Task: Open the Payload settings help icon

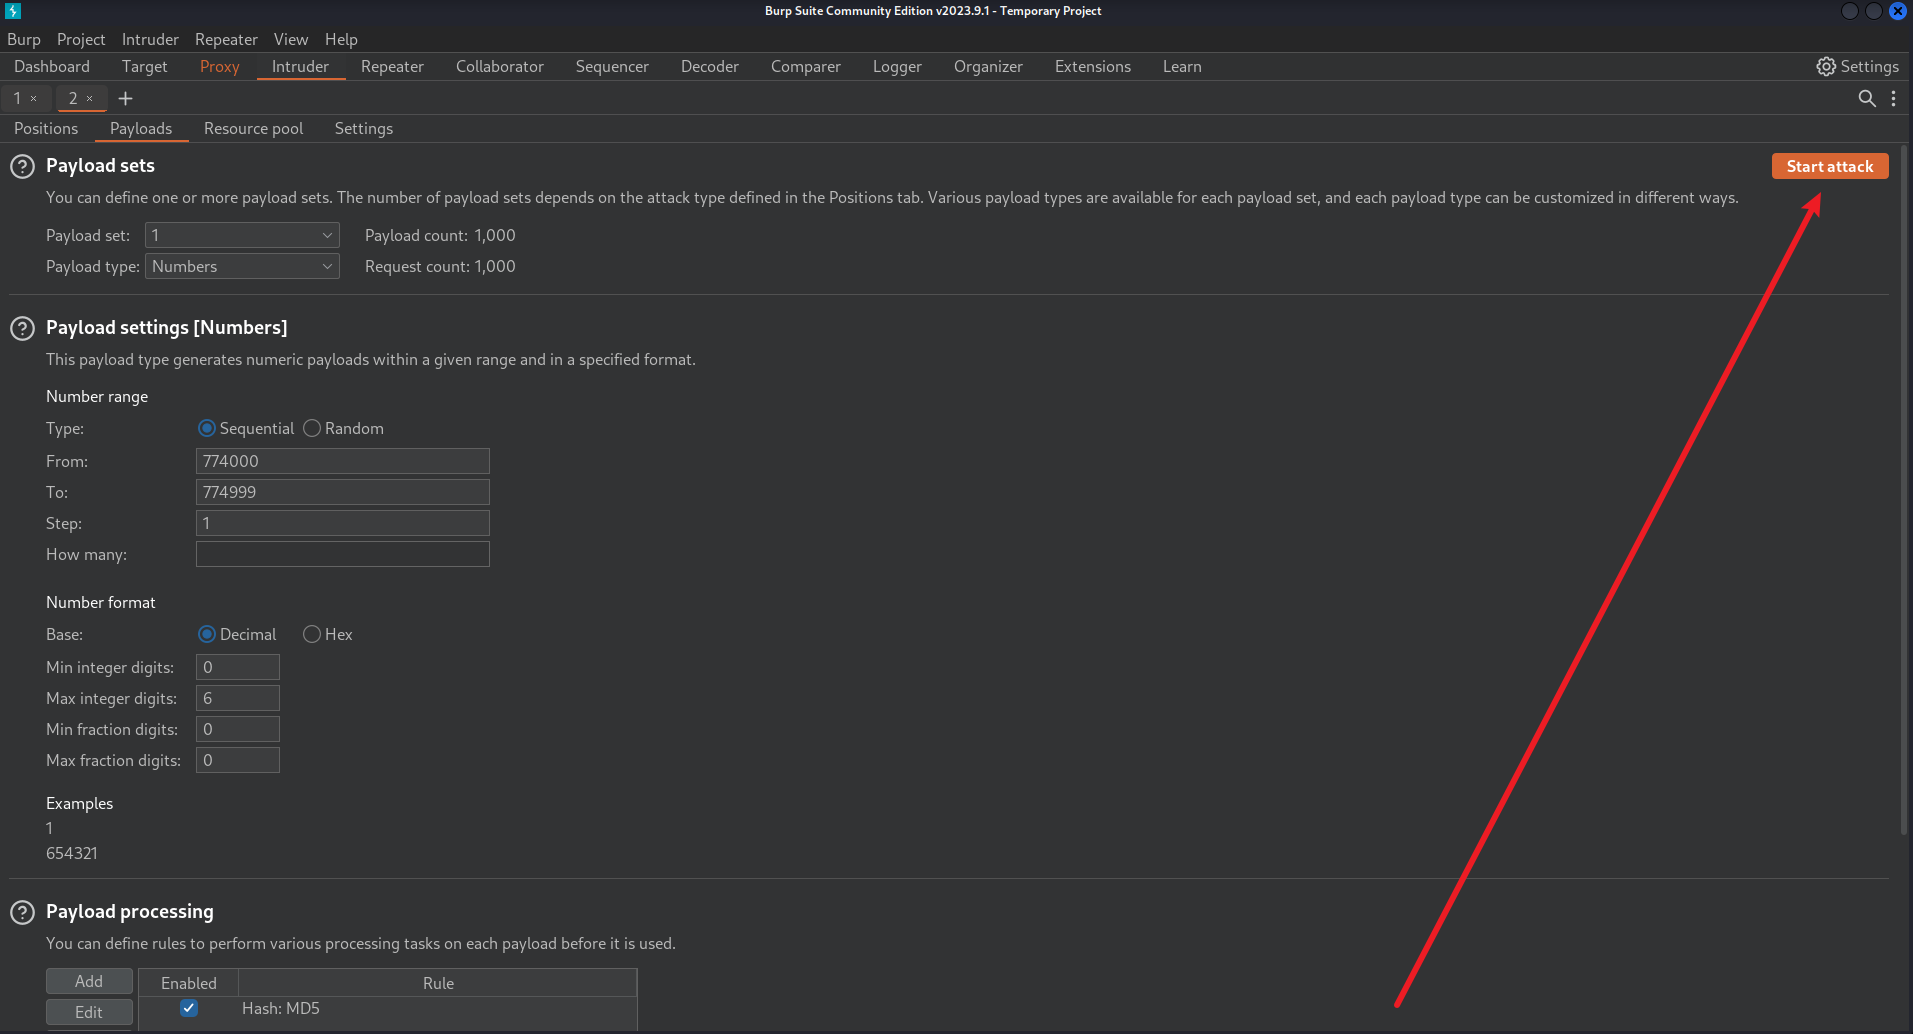Action: point(22,328)
